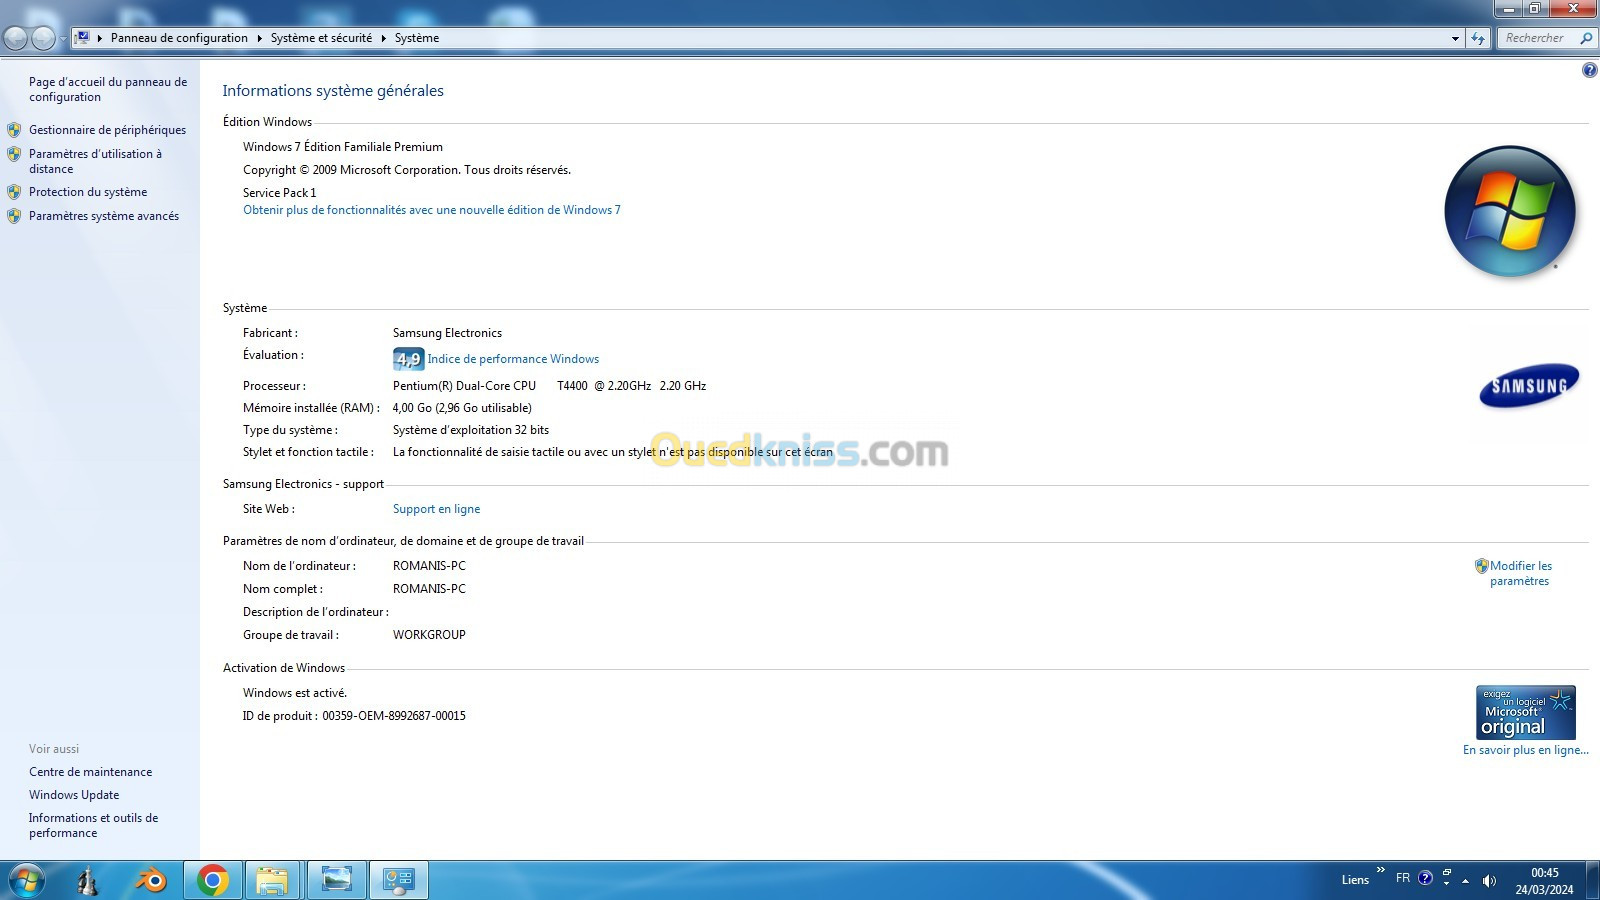Click the Windows 7 logo orb image
The width and height of the screenshot is (1600, 900).
pos(1510,211)
